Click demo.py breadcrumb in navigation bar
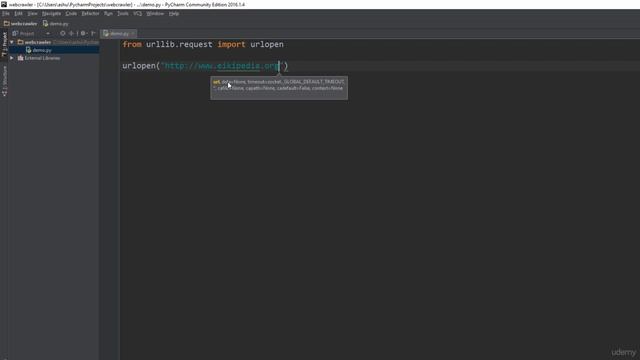The width and height of the screenshot is (640, 360). [56, 24]
